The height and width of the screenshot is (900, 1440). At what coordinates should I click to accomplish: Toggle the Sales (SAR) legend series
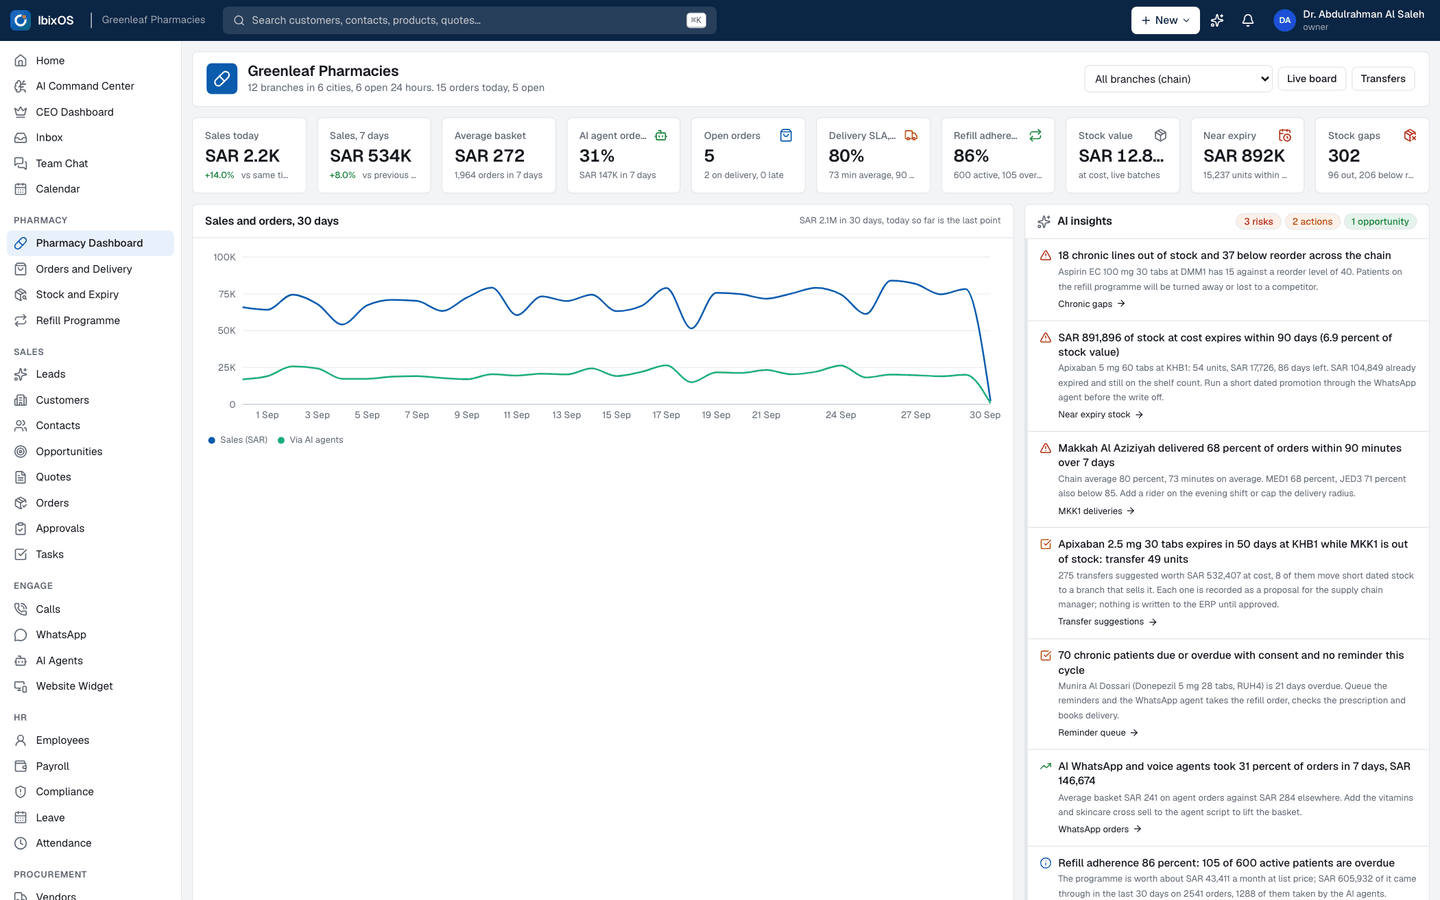[x=238, y=440]
